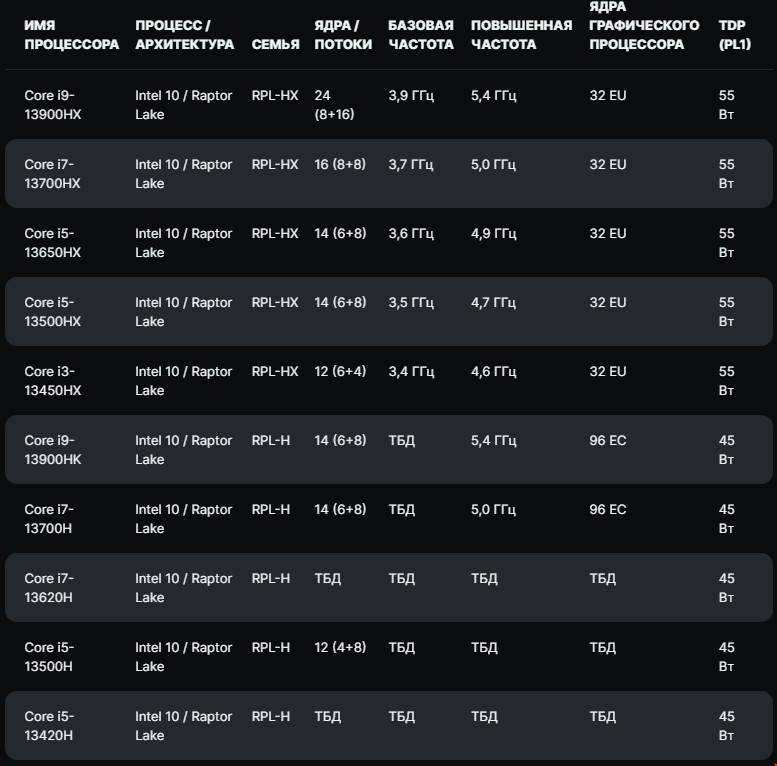
Task: Select the СЕМЬЯ column header
Action: pyautogui.click(x=275, y=44)
